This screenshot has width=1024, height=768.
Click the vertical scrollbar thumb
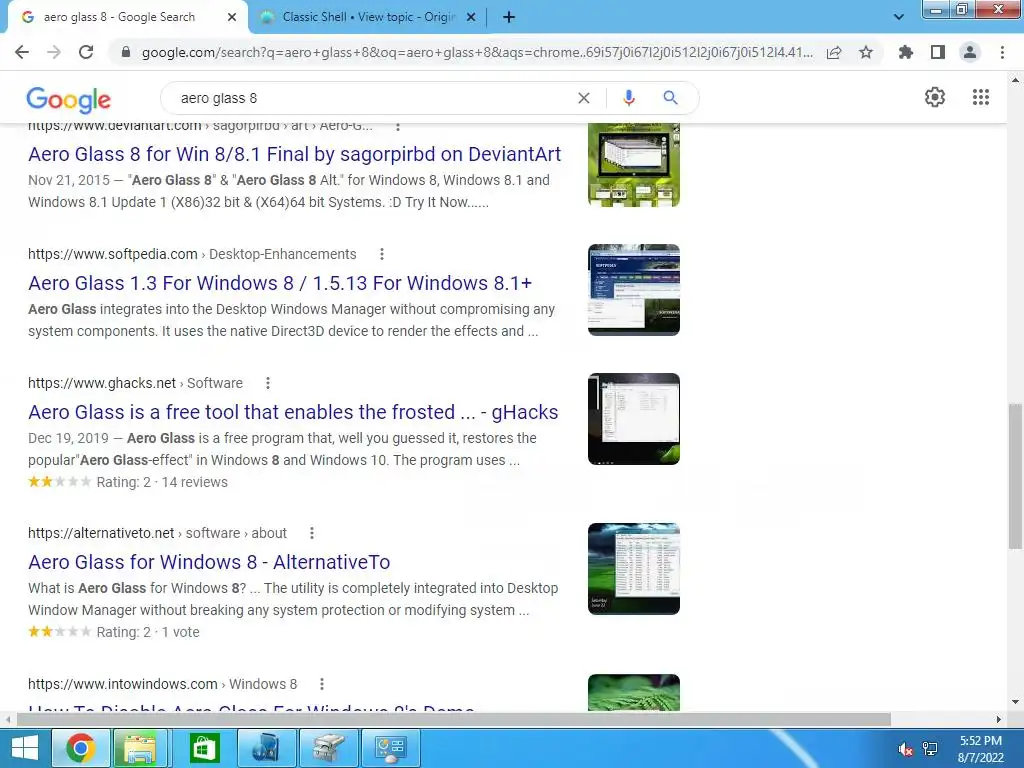tap(1015, 477)
